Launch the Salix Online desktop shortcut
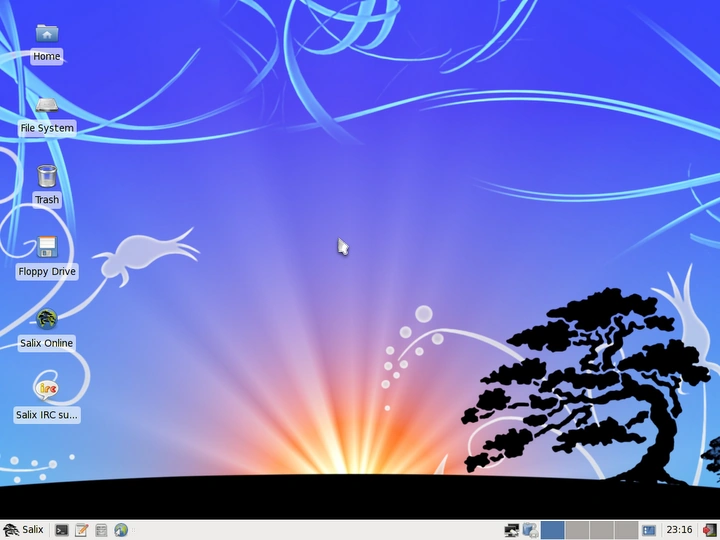The image size is (720, 540). [x=47, y=319]
